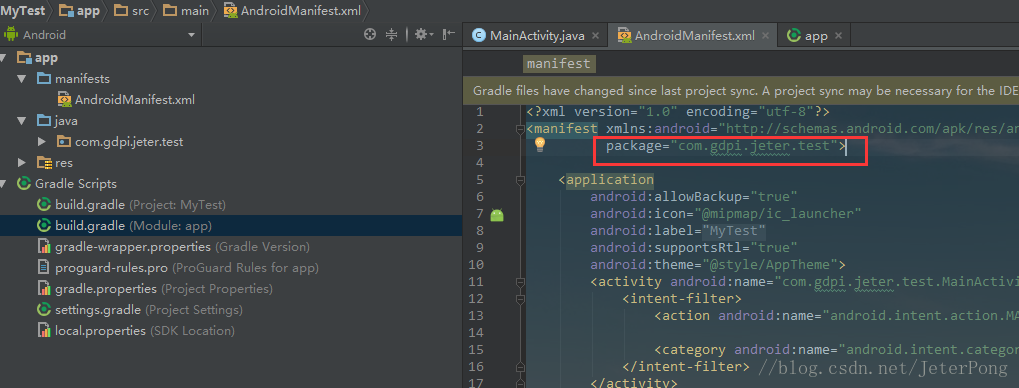Click the Gradle sync notification banner
This screenshot has height=388, width=1019.
741,90
